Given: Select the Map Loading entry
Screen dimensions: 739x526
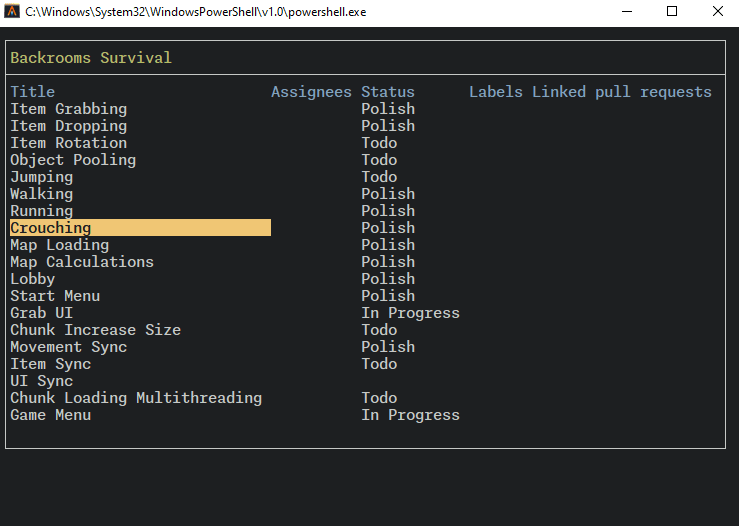Looking at the screenshot, I should coord(59,245).
